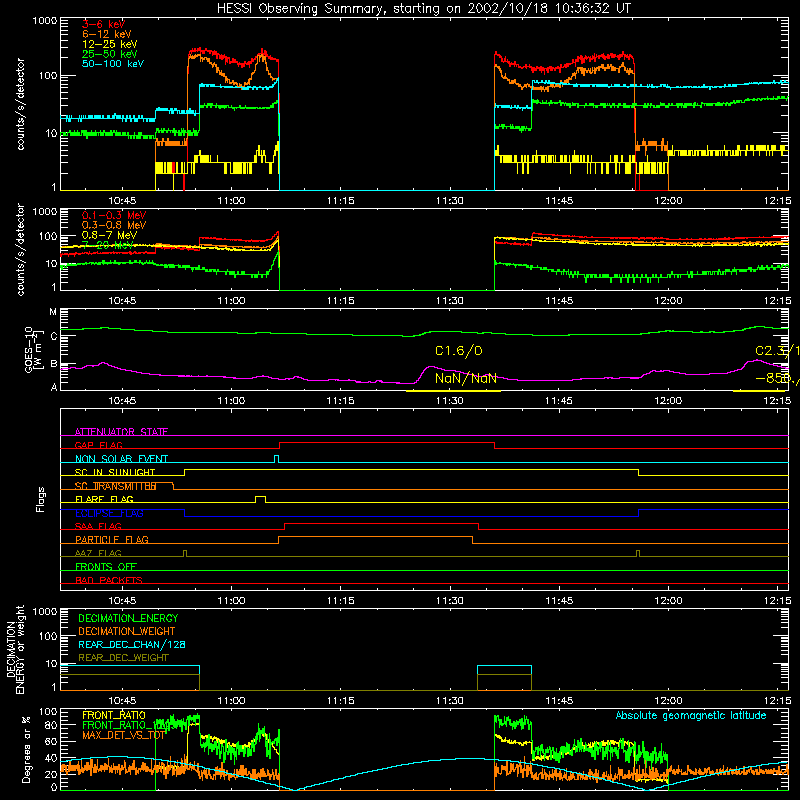Select the FLARE_FLAG label
This screenshot has width=800, height=800.
click(104, 499)
